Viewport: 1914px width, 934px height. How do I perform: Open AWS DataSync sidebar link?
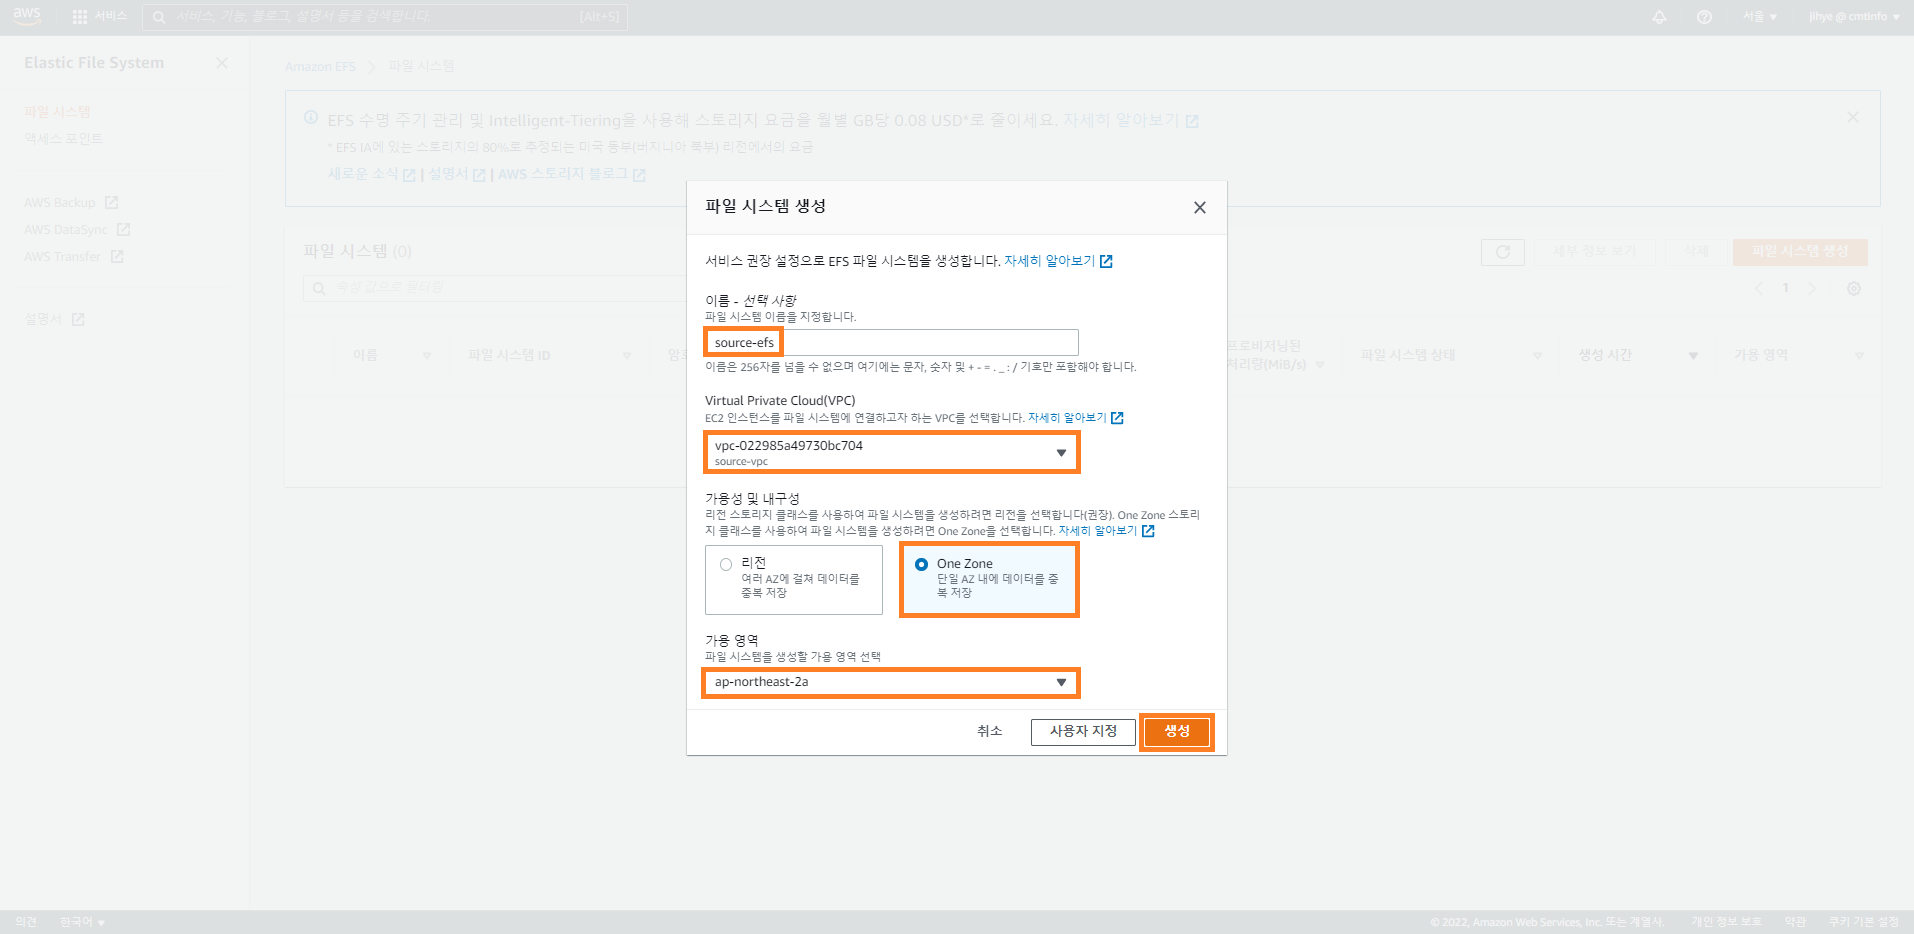click(66, 230)
